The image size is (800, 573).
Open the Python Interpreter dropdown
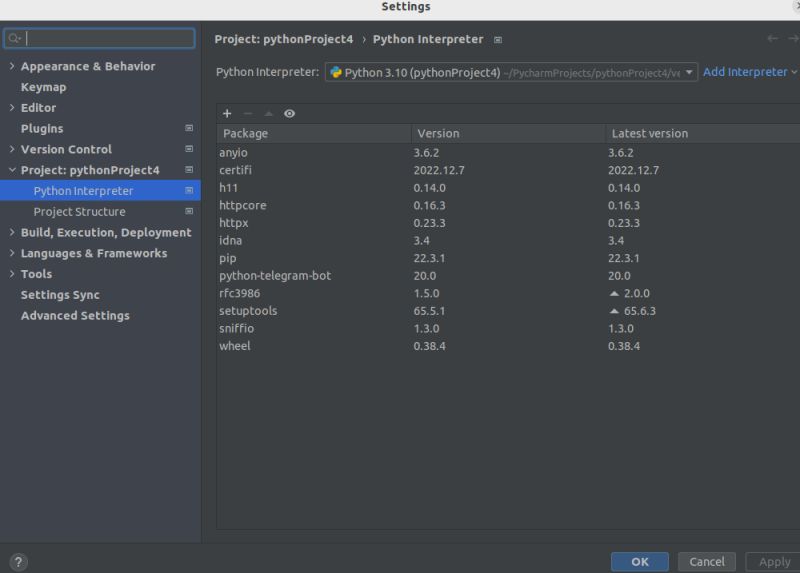point(511,72)
